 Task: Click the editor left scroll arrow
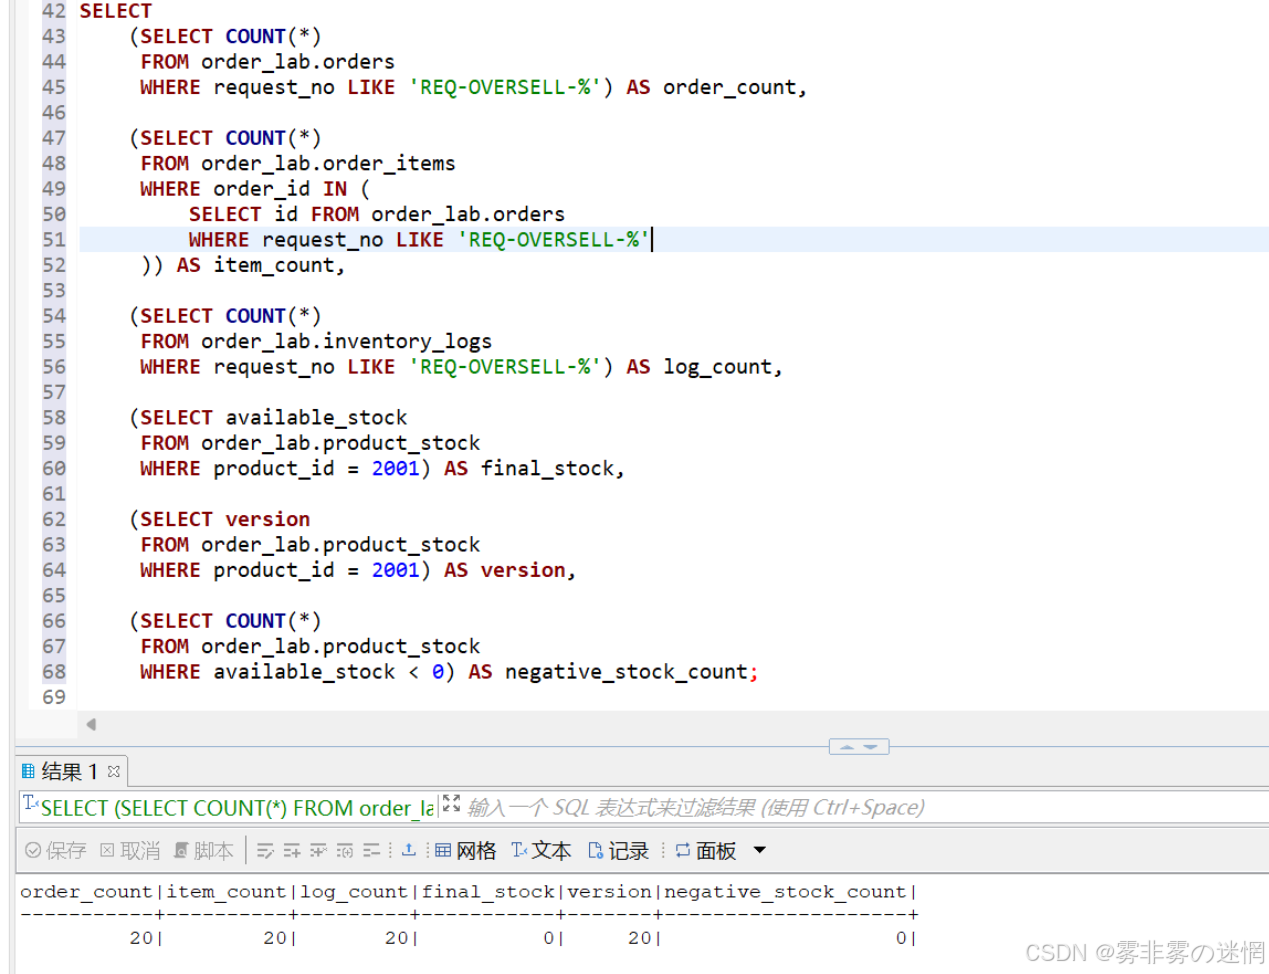point(91,724)
